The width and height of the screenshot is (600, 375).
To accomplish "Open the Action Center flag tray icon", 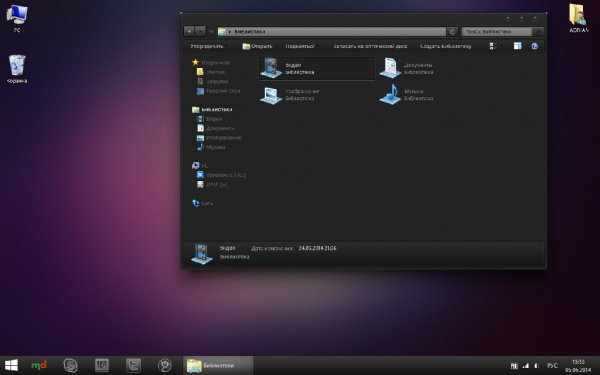I will tap(514, 366).
